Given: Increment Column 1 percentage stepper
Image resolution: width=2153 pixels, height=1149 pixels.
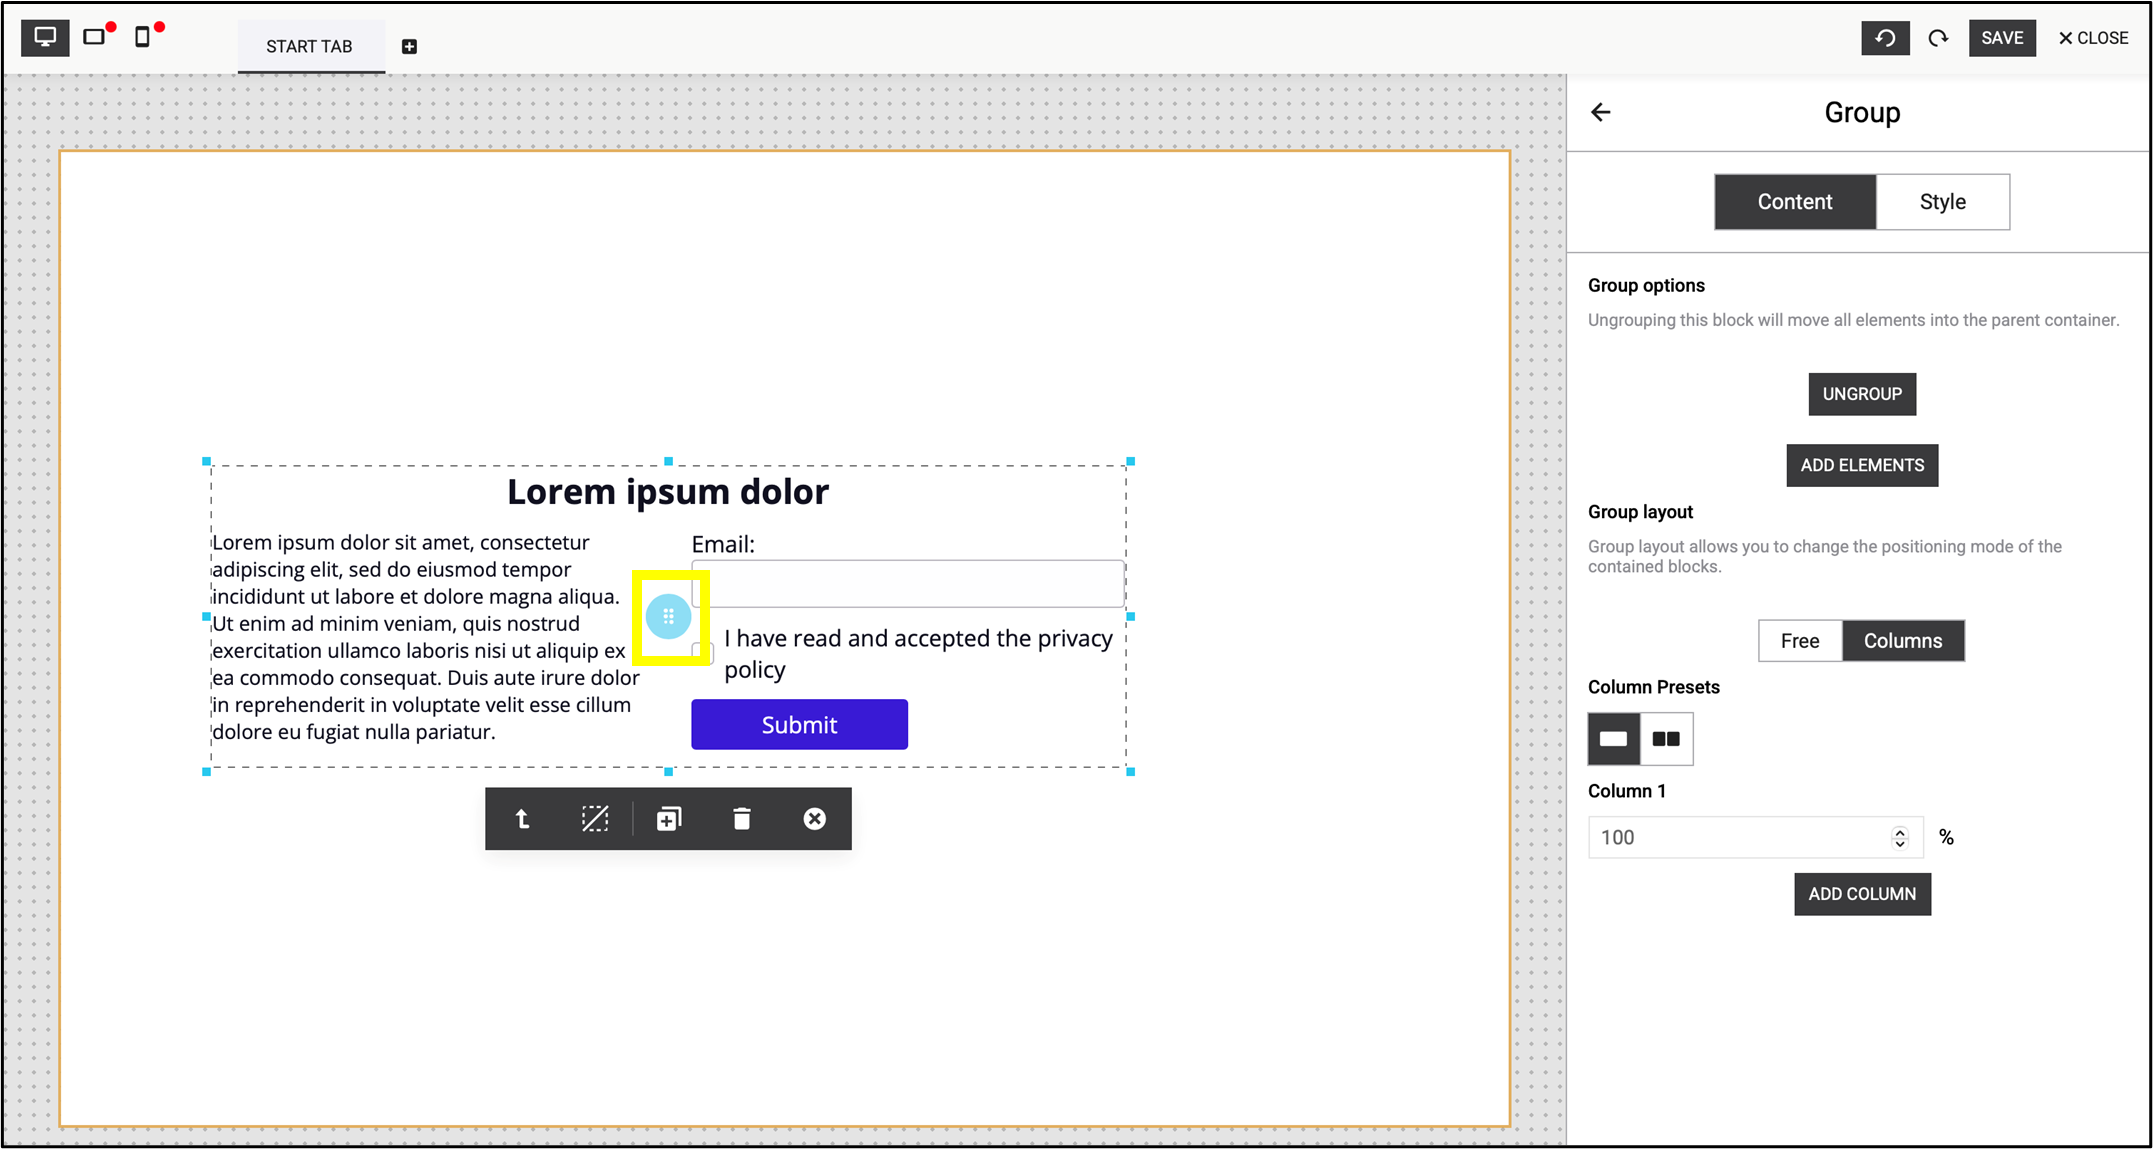Looking at the screenshot, I should (1900, 831).
